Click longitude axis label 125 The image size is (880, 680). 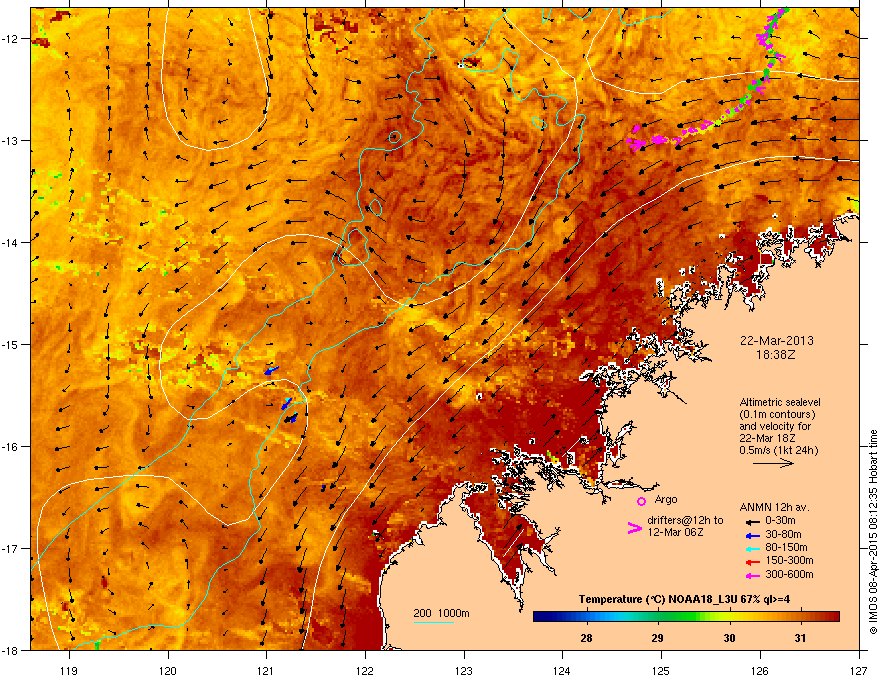661,671
